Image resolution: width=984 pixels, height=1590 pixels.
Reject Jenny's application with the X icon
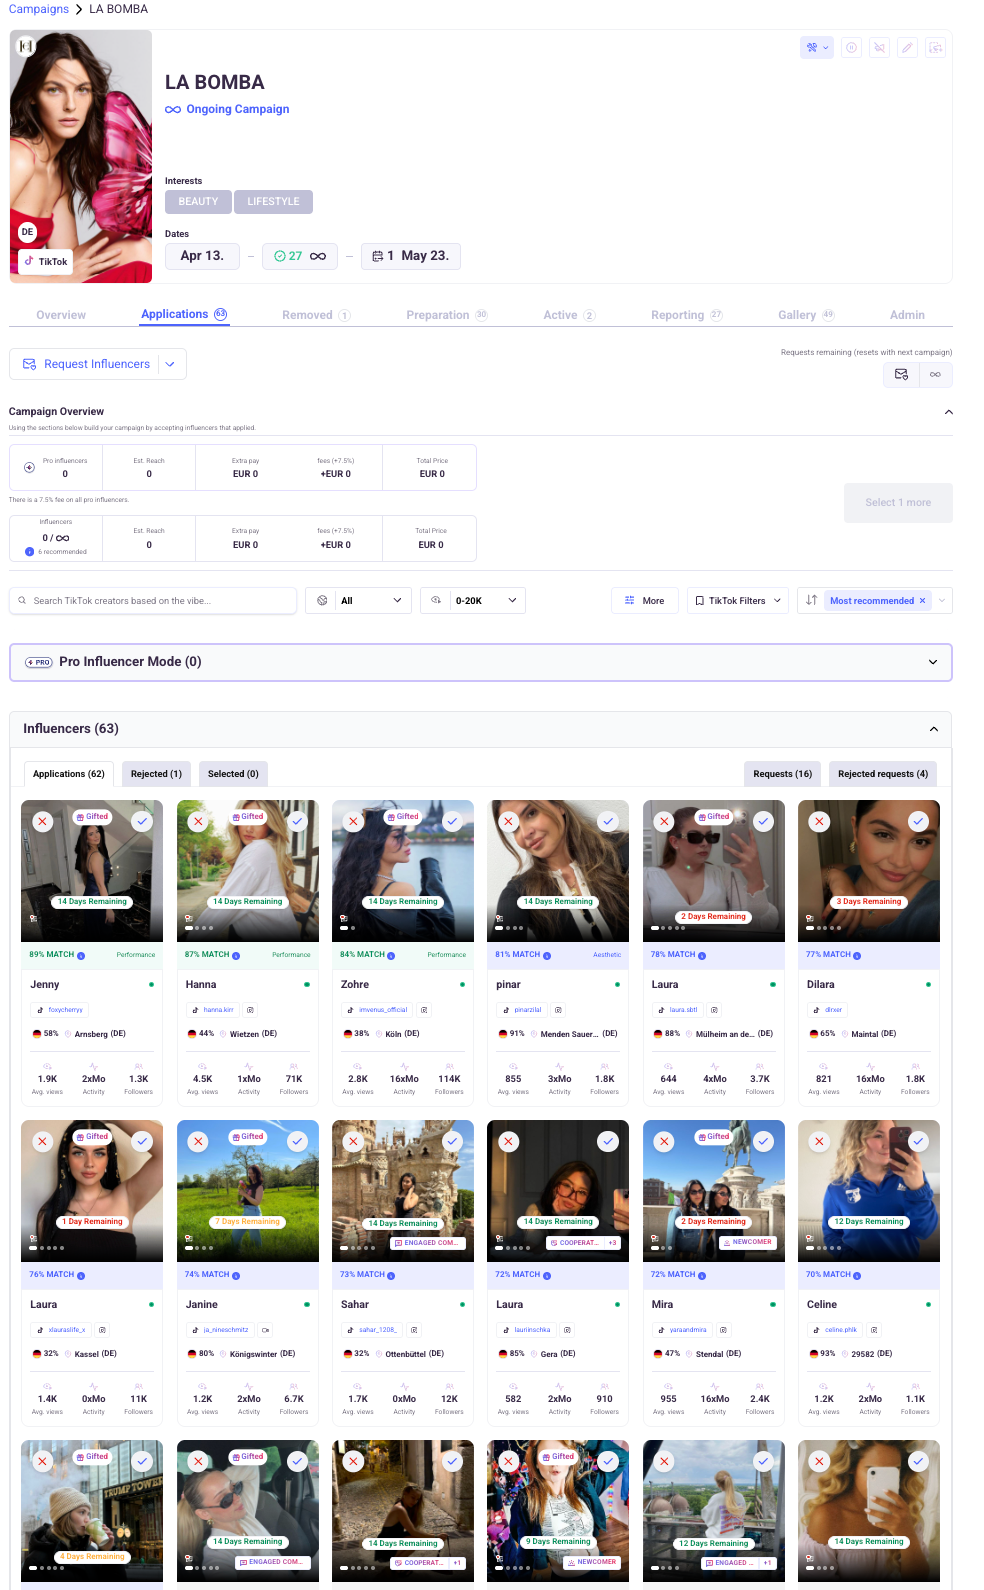click(42, 821)
